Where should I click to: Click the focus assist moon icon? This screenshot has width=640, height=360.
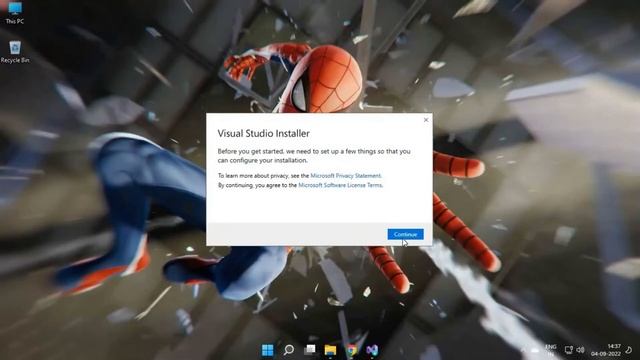pyautogui.click(x=629, y=350)
